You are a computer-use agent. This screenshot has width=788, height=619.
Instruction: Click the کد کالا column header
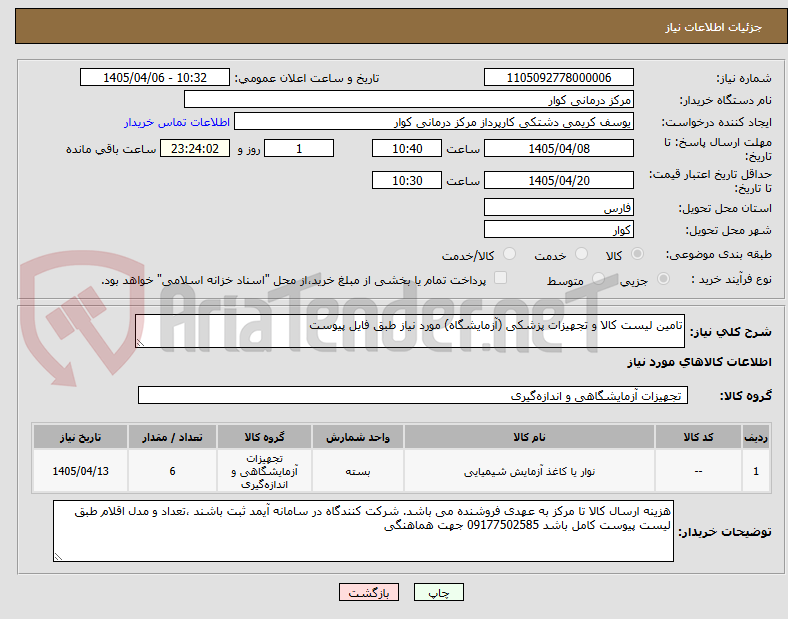698,437
